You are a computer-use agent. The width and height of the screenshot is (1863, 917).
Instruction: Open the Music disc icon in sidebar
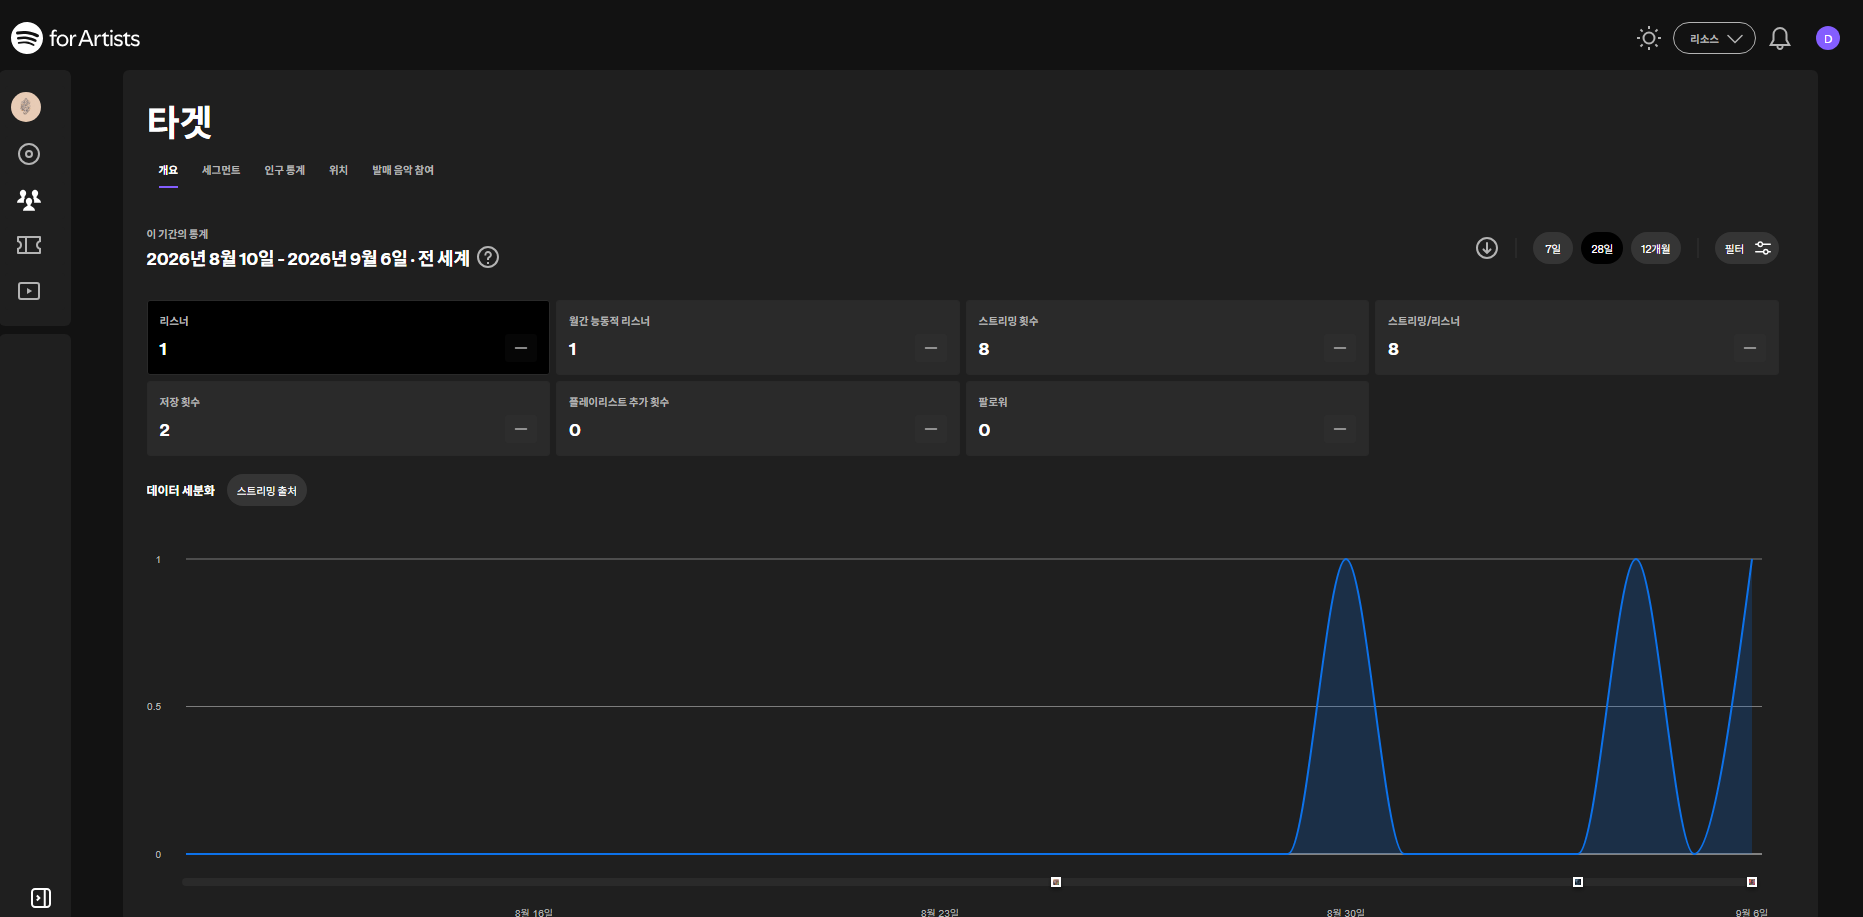tap(29, 154)
